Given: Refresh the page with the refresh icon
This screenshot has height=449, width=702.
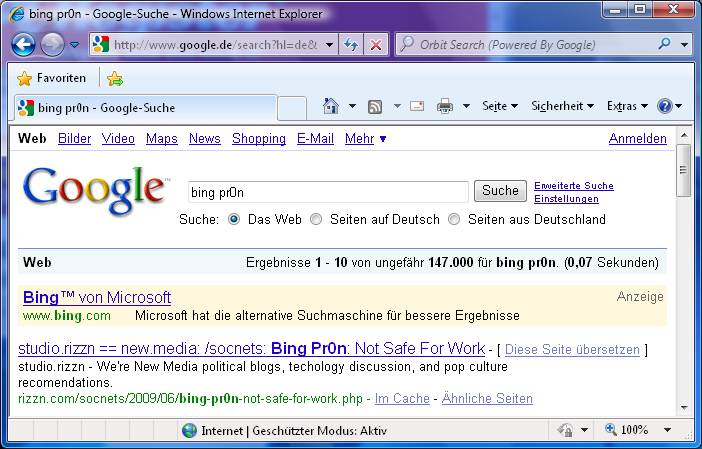Looking at the screenshot, I should [351, 45].
